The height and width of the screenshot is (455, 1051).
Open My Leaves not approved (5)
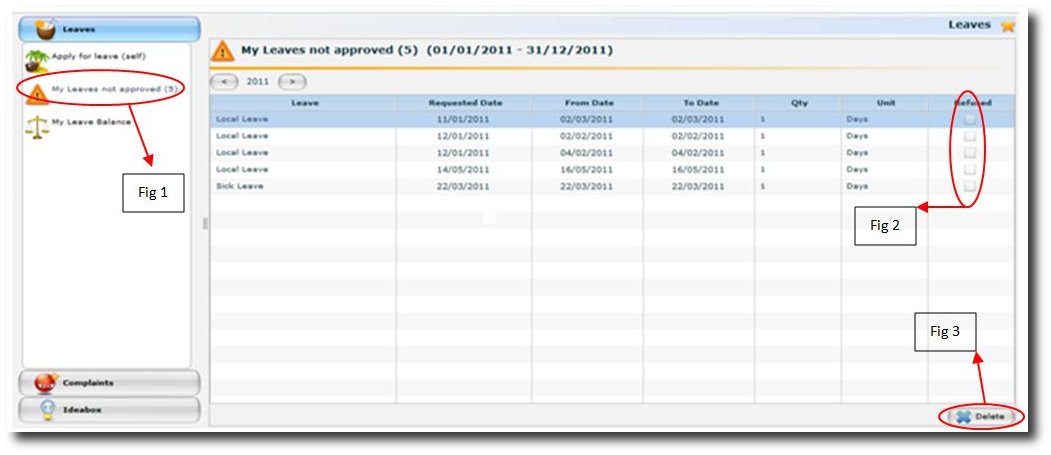(115, 90)
